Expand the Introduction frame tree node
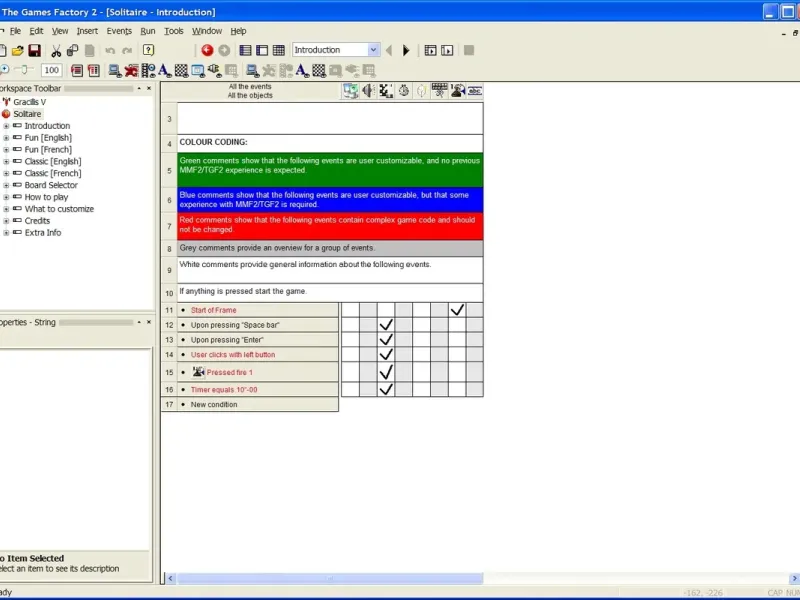Screen dimensions: 800x600 coord(6,126)
